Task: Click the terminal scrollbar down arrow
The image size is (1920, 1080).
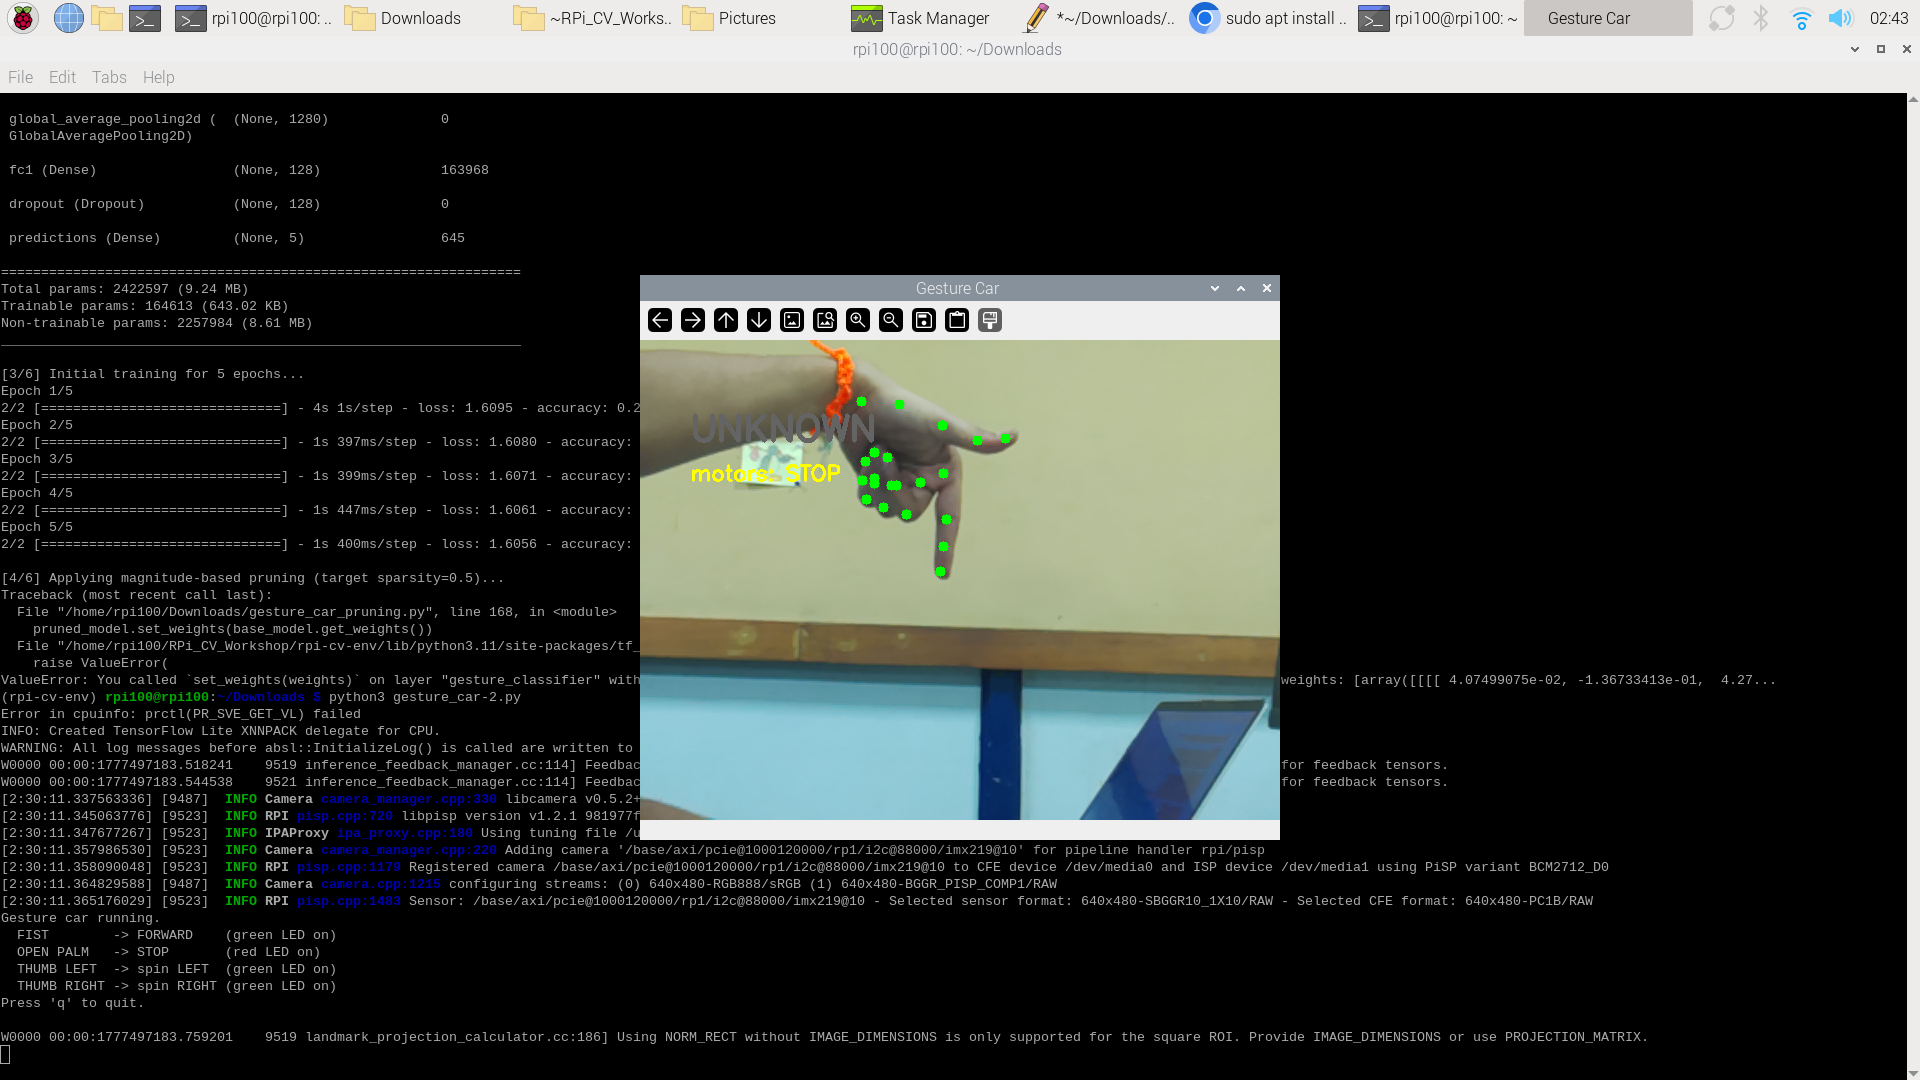Action: tap(1913, 1074)
